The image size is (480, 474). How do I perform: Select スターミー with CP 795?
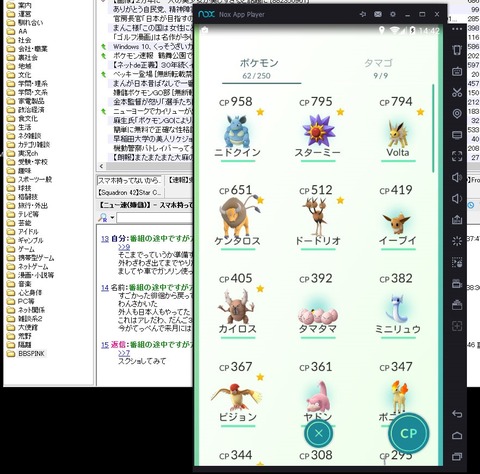click(318, 129)
